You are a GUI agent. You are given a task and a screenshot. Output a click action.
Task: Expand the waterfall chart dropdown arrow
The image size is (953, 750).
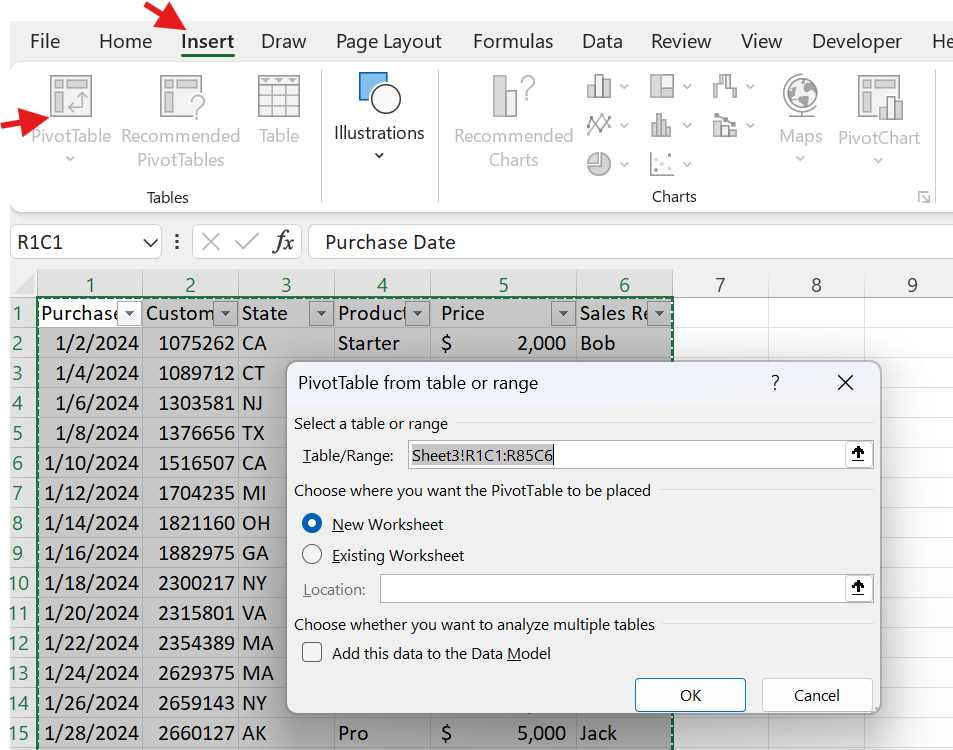tap(750, 86)
